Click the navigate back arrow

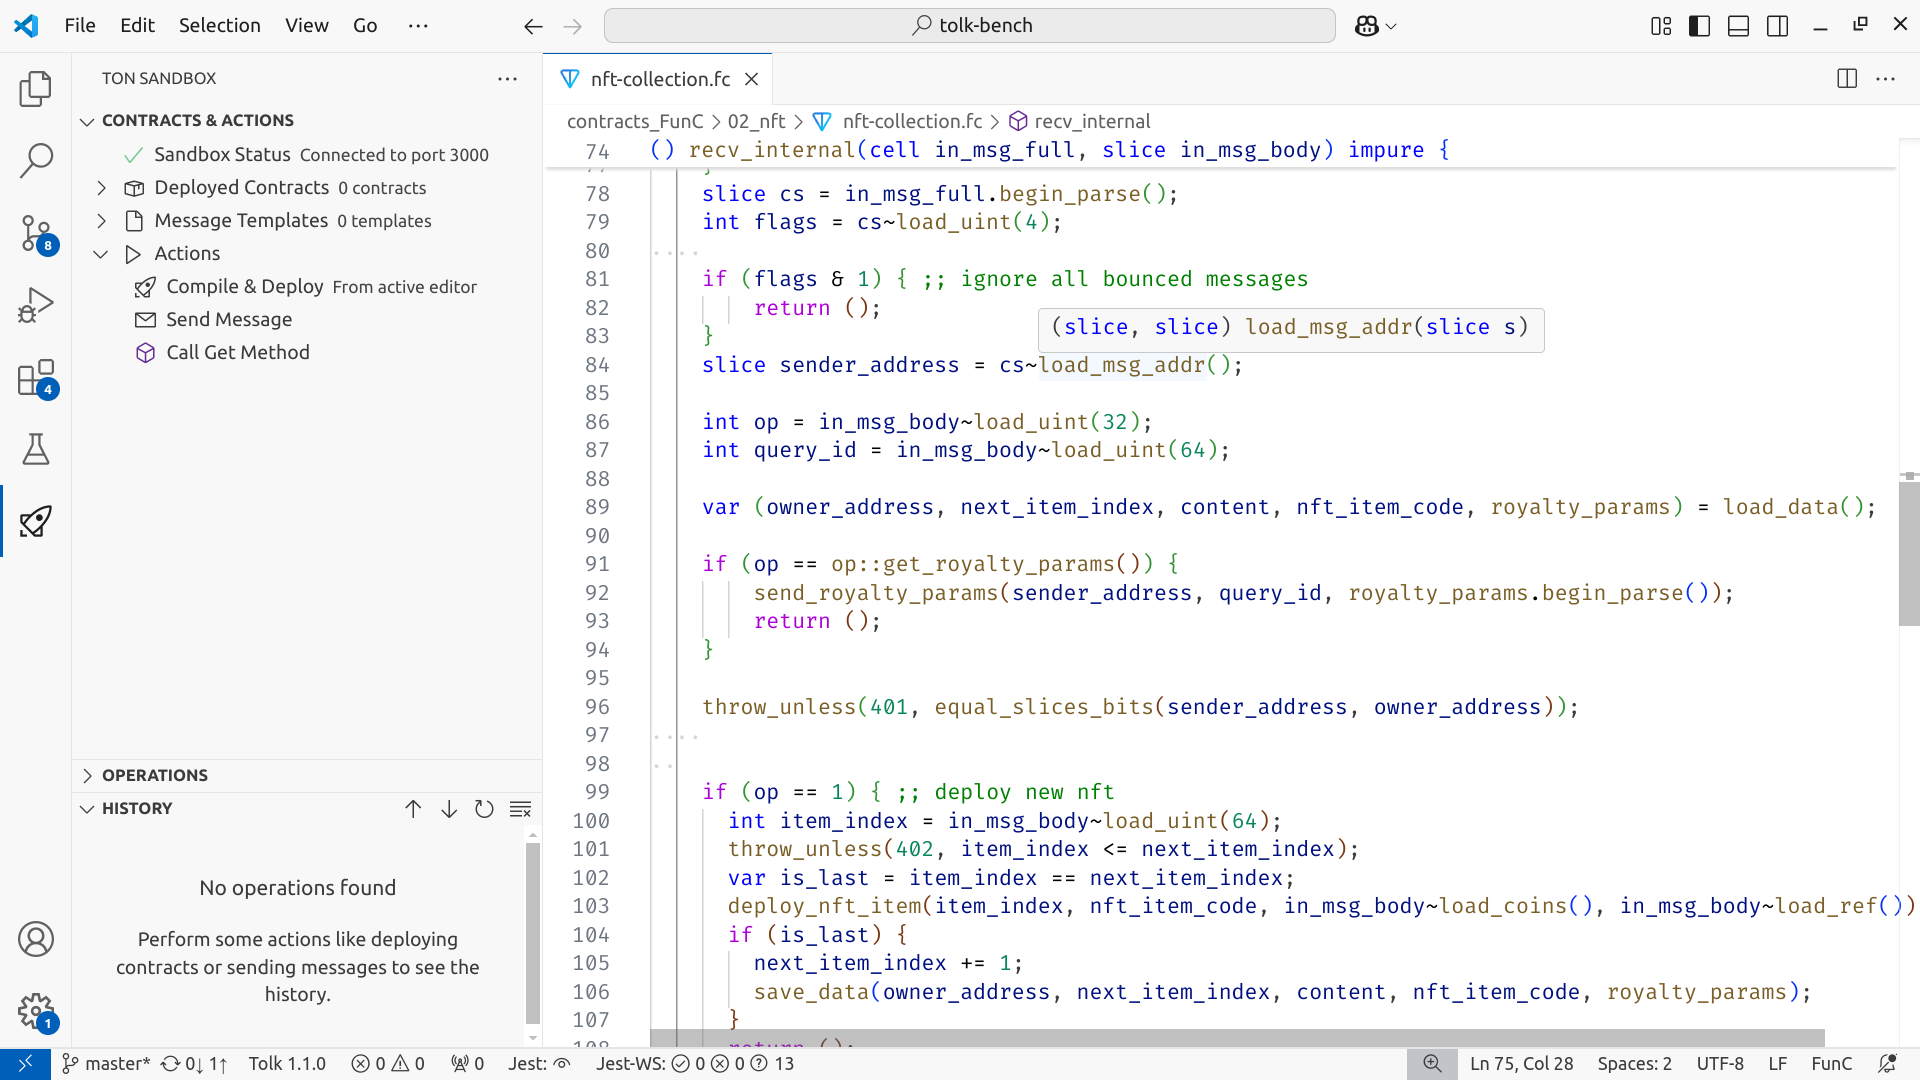pos(533,26)
